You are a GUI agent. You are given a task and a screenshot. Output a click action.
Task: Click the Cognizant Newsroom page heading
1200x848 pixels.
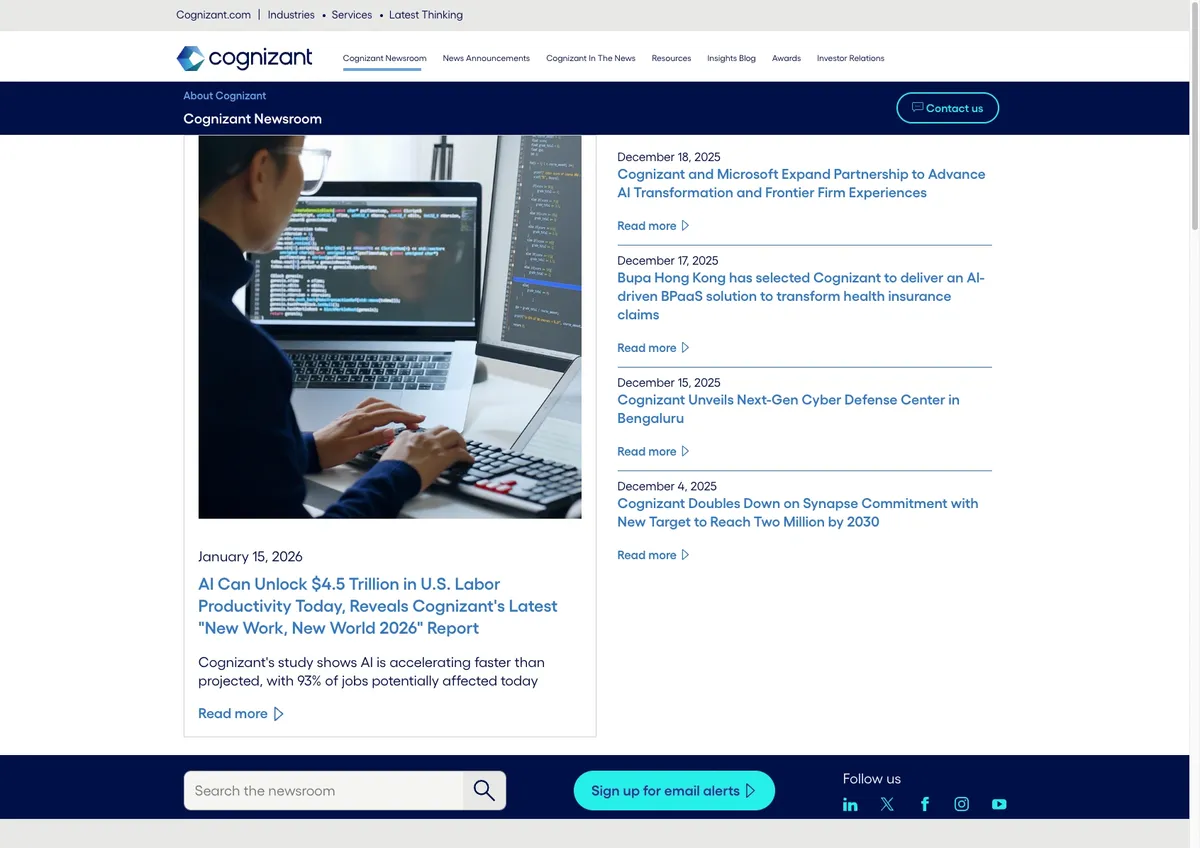(252, 119)
